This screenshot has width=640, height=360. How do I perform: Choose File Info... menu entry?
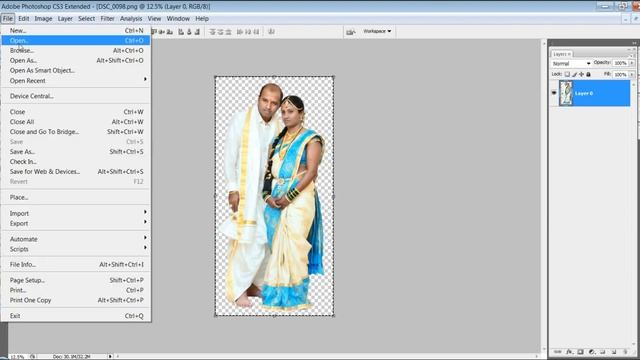coord(76,264)
